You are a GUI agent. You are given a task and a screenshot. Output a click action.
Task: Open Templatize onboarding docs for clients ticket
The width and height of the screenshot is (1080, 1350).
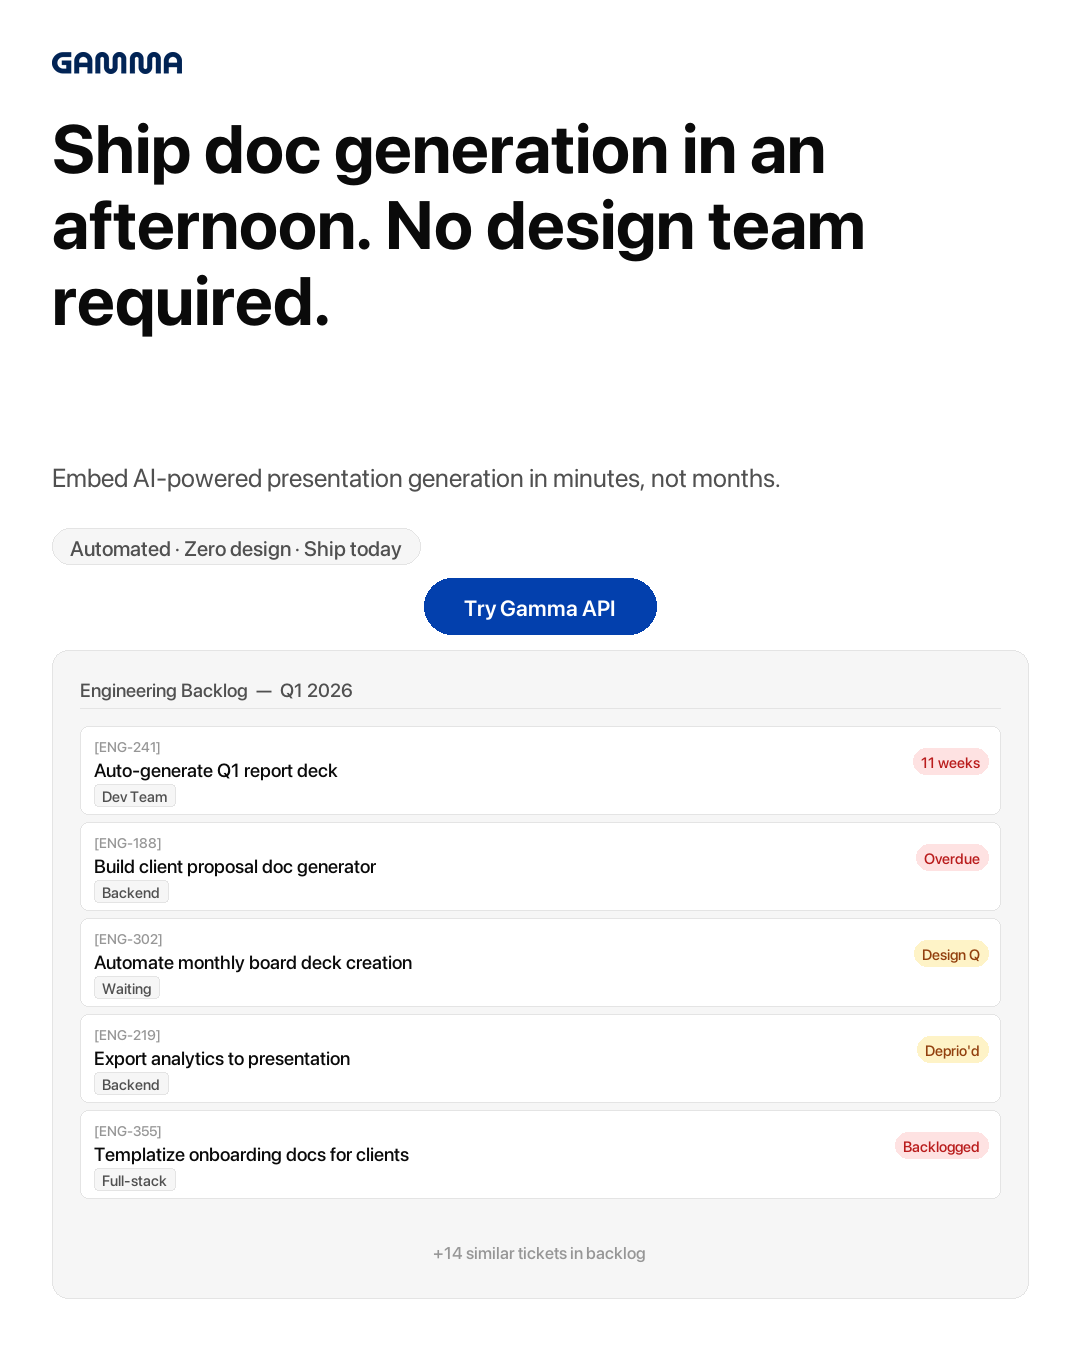(x=251, y=1155)
